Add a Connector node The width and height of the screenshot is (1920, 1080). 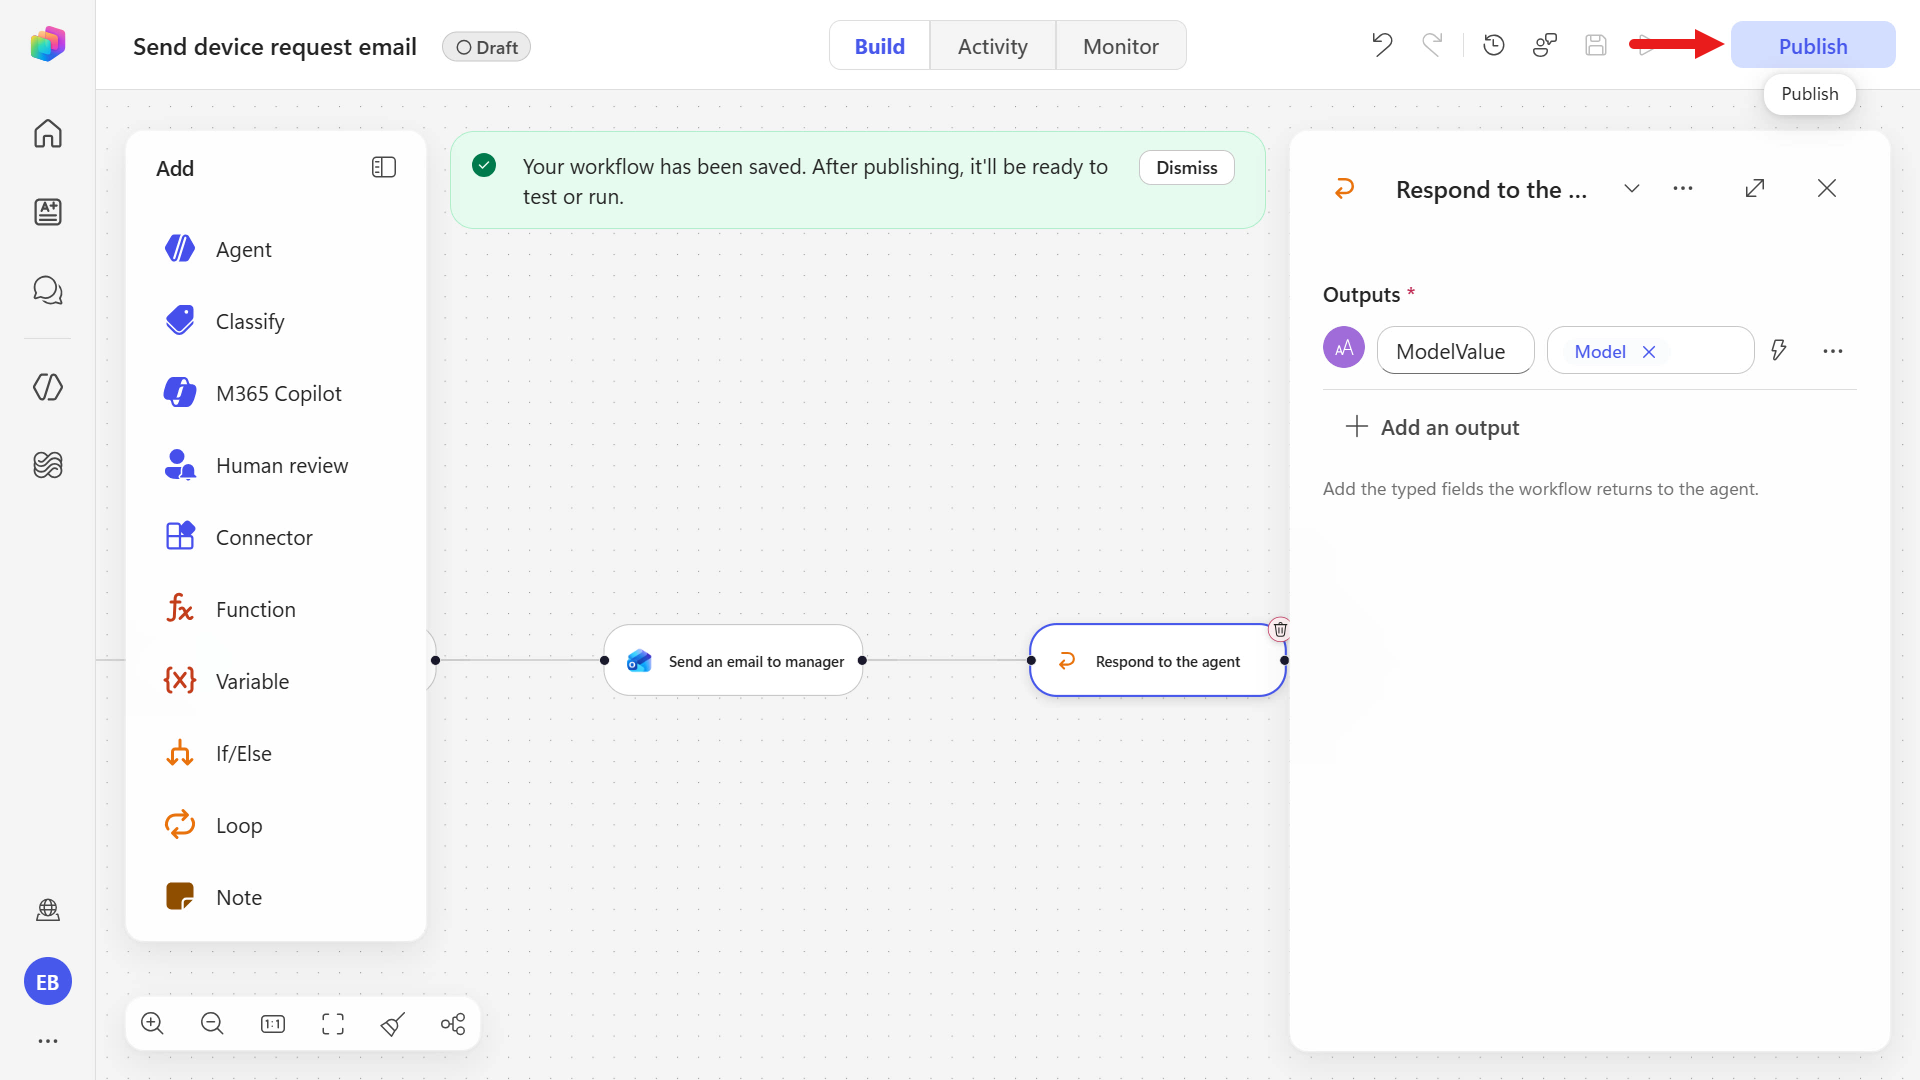tap(276, 537)
